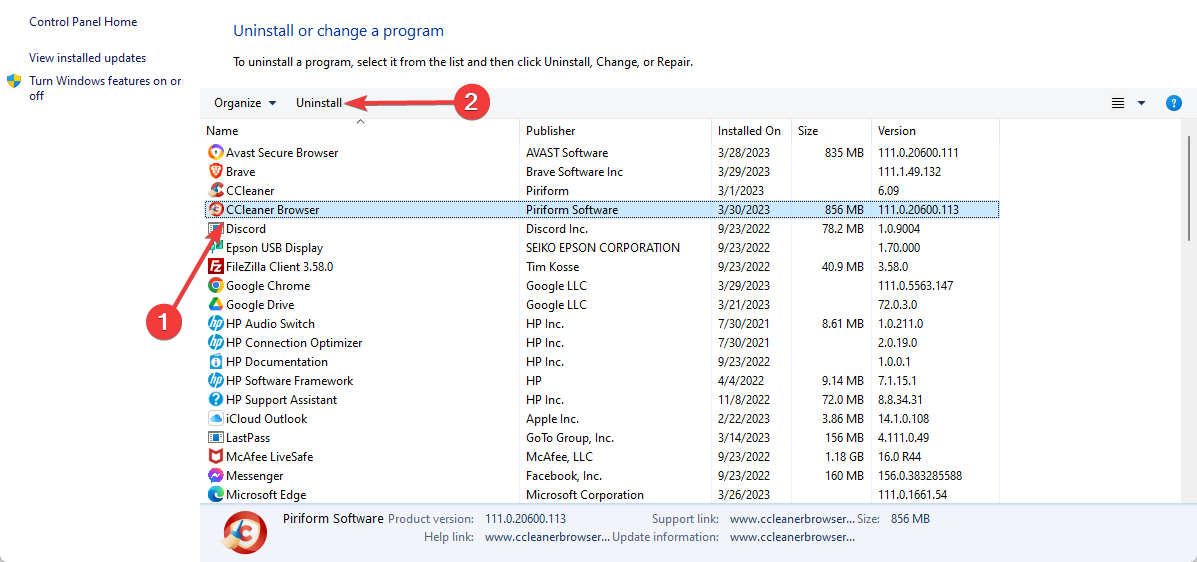This screenshot has height=562, width=1197.
Task: Expand the view options dropdown arrow
Action: pos(1142,103)
